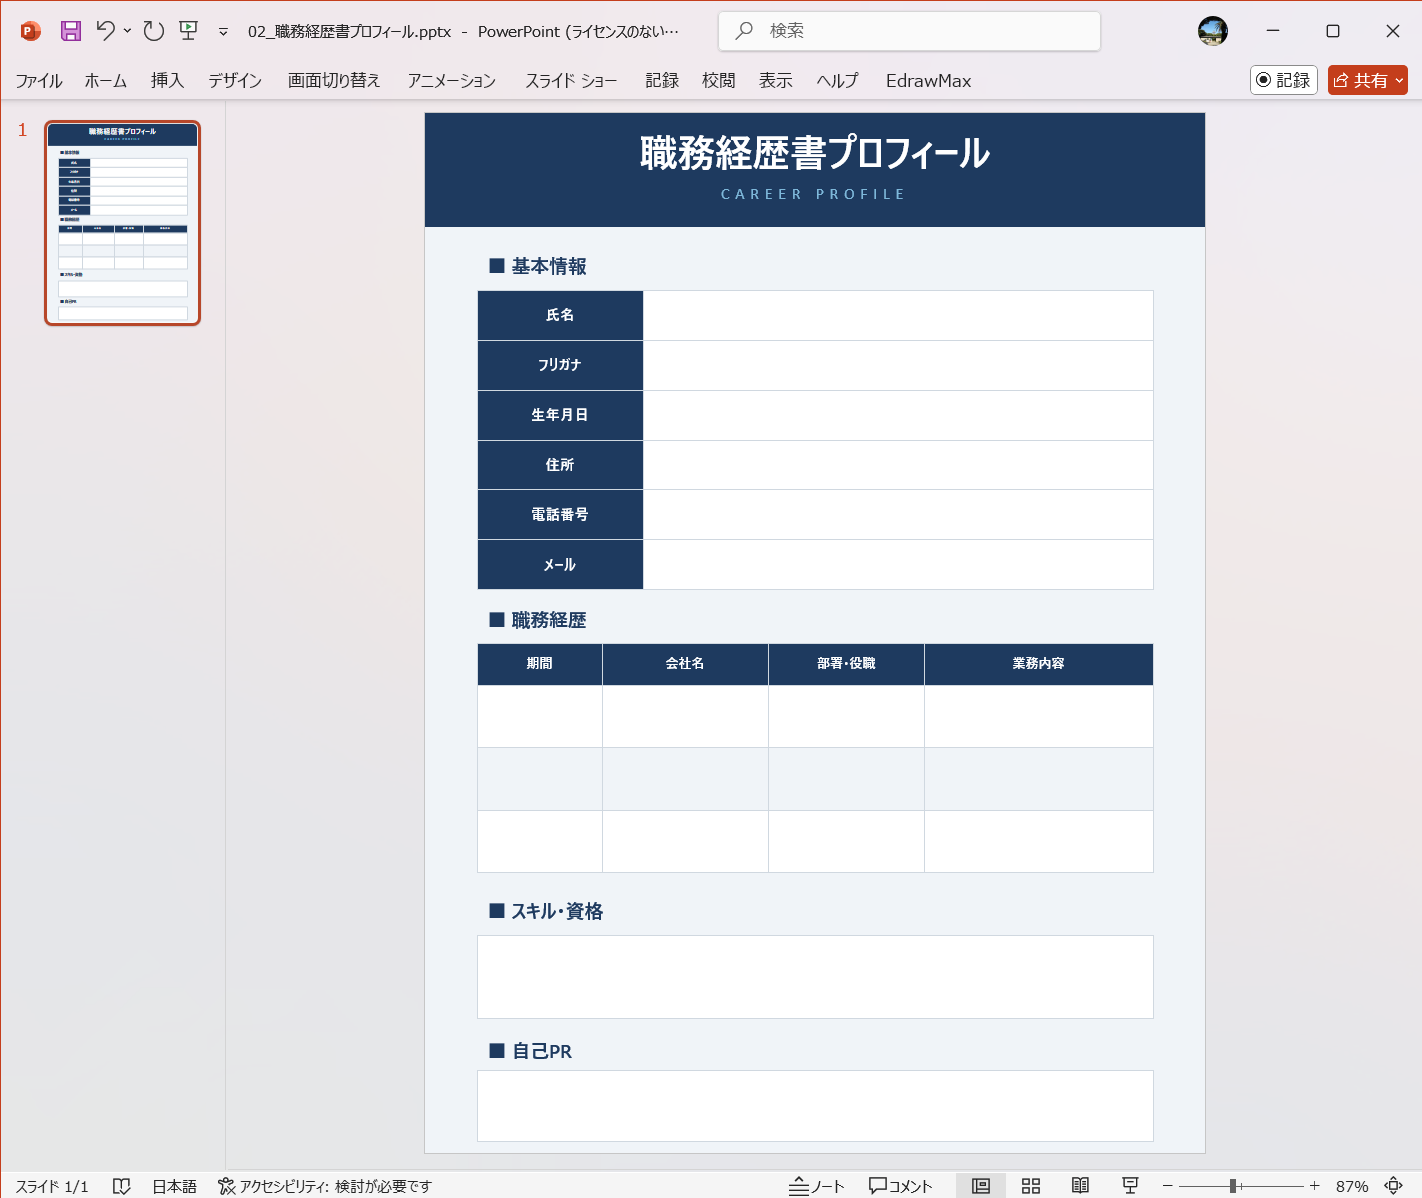Undo the last action
The image size is (1422, 1198).
tap(103, 31)
